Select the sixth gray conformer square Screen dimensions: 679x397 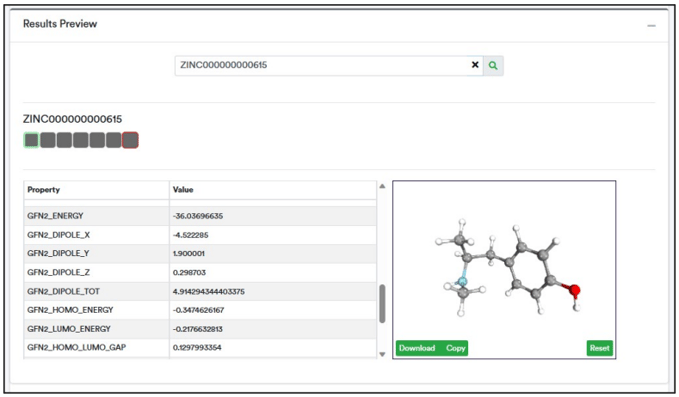click(x=113, y=140)
